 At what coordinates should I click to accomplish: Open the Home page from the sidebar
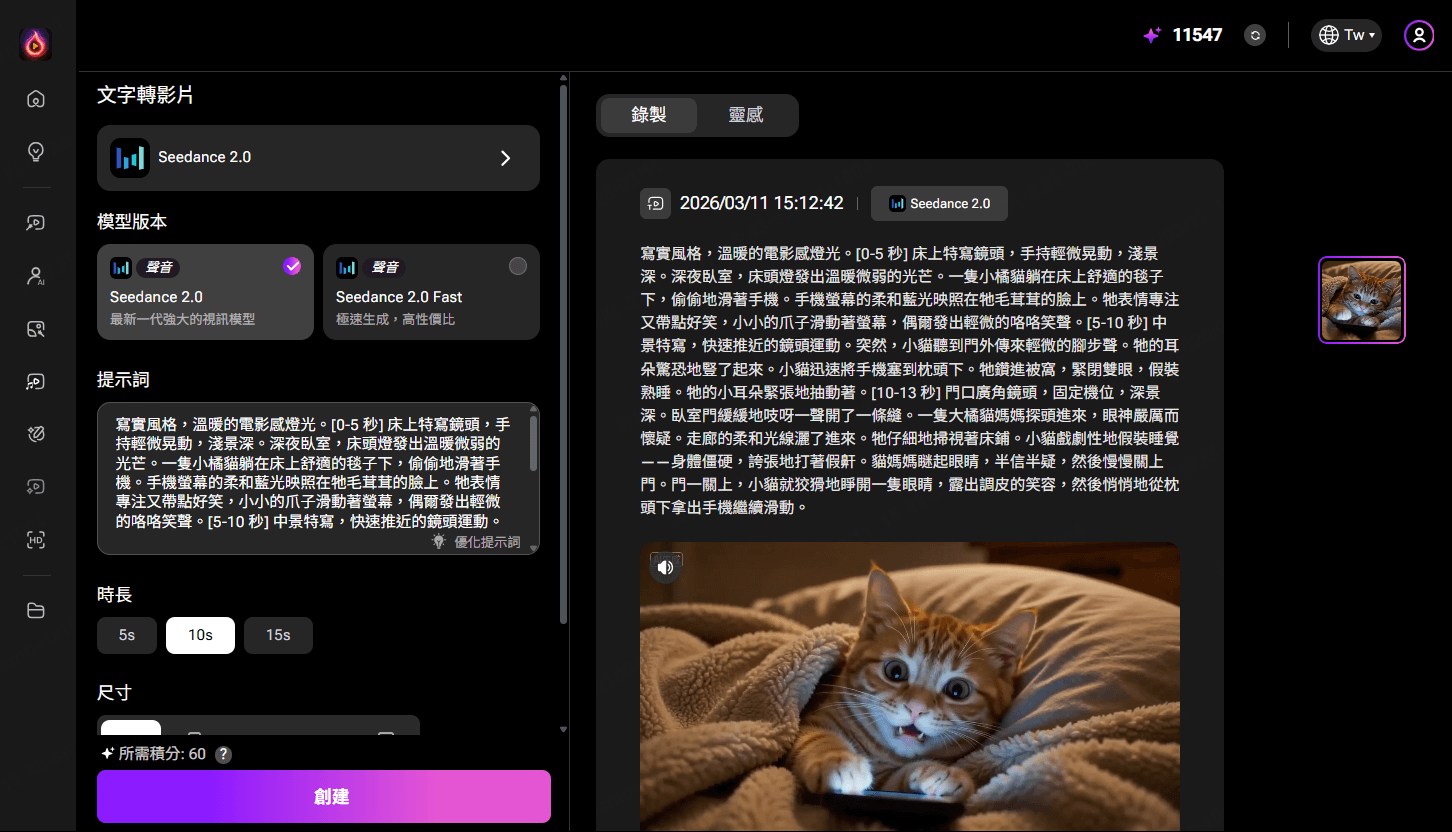click(35, 99)
